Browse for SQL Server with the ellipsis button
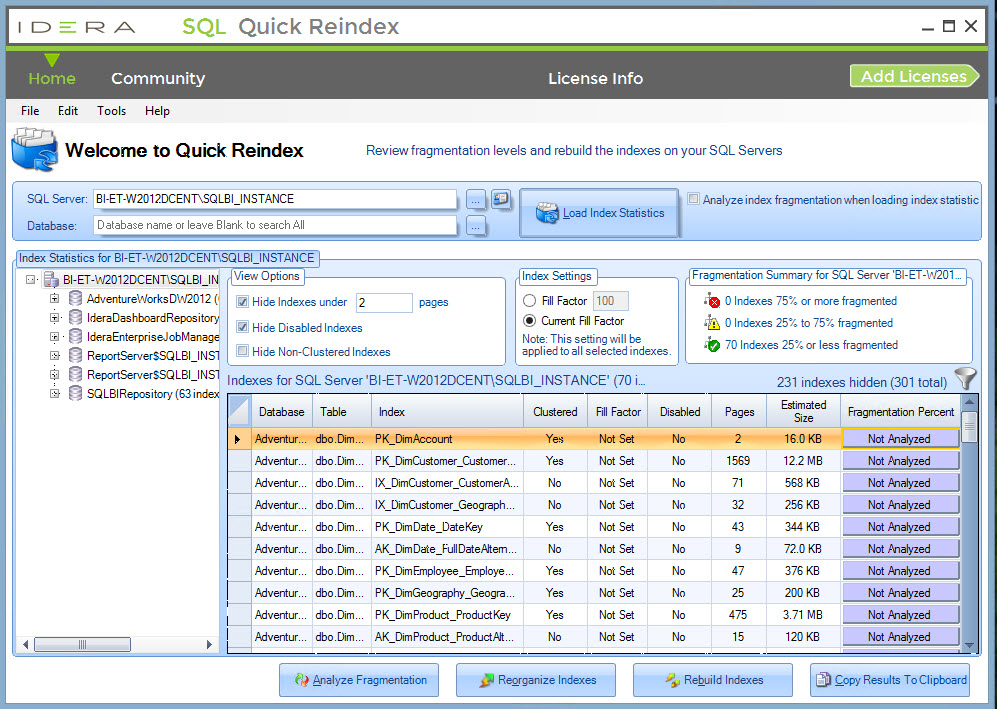The height and width of the screenshot is (709, 997). point(476,200)
